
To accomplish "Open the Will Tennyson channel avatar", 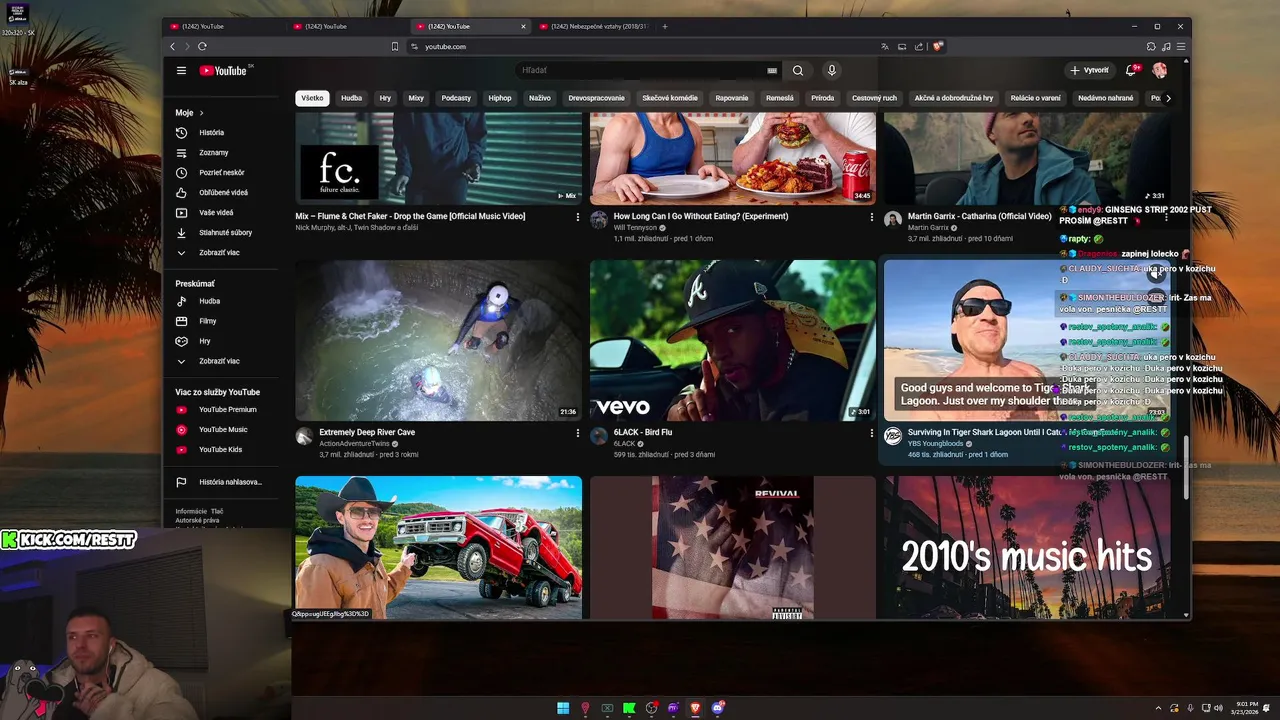I will (599, 220).
